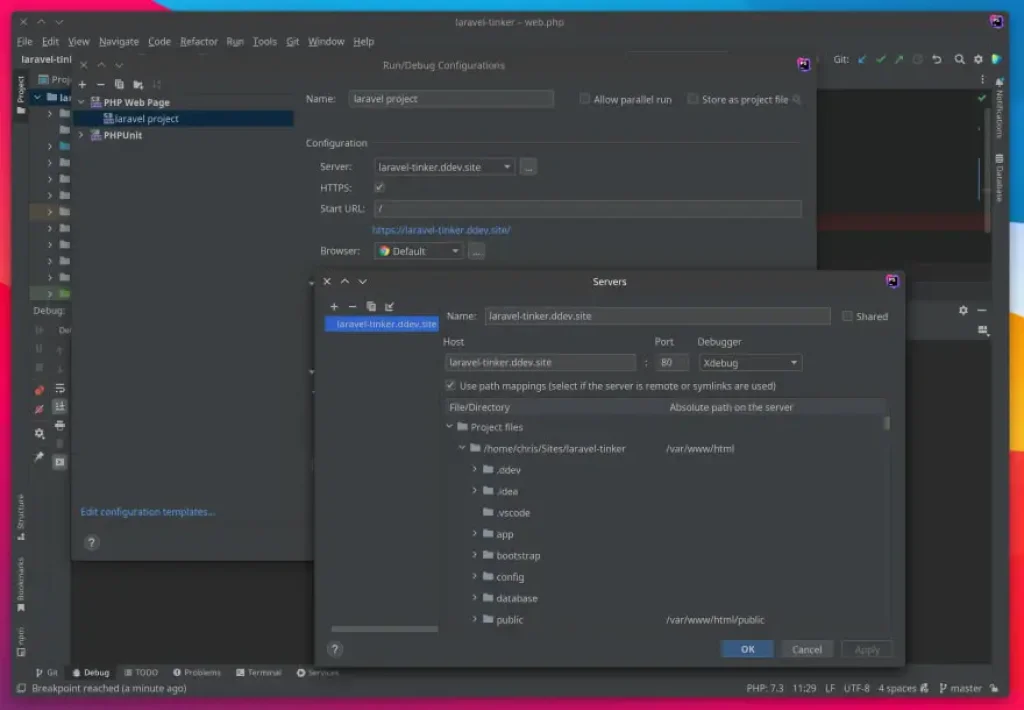Viewport: 1024px width, 710px height.
Task: Enable the Shared checkbox for the server
Action: [848, 316]
